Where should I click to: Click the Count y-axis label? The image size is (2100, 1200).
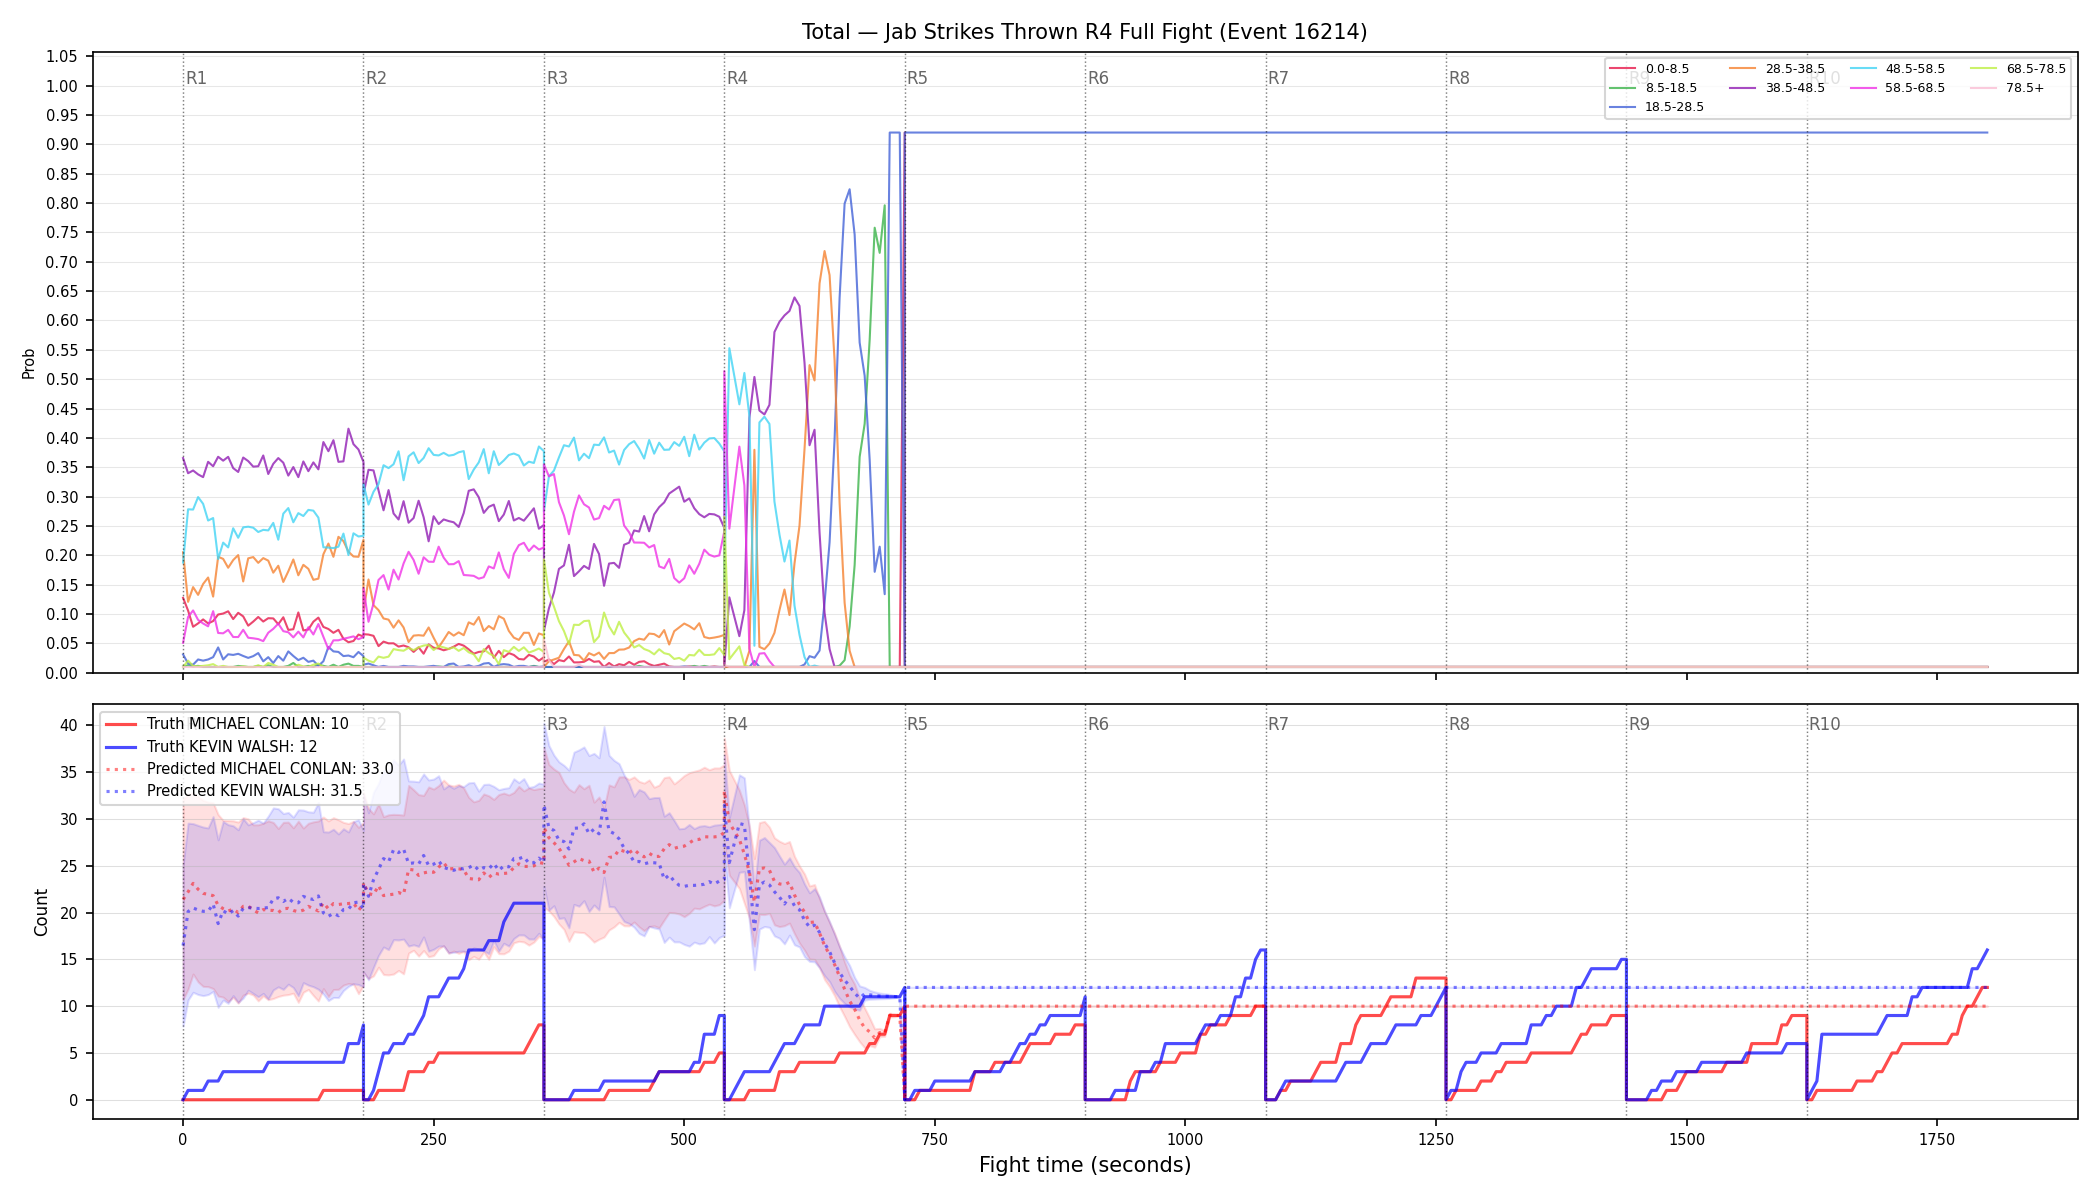(x=41, y=912)
